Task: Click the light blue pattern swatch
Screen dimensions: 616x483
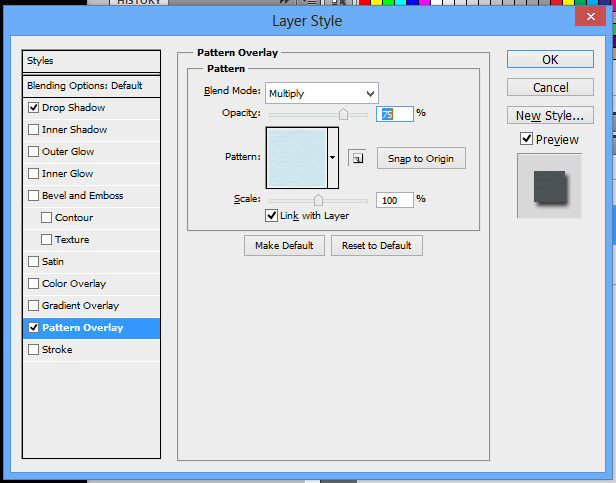Action: pos(297,158)
